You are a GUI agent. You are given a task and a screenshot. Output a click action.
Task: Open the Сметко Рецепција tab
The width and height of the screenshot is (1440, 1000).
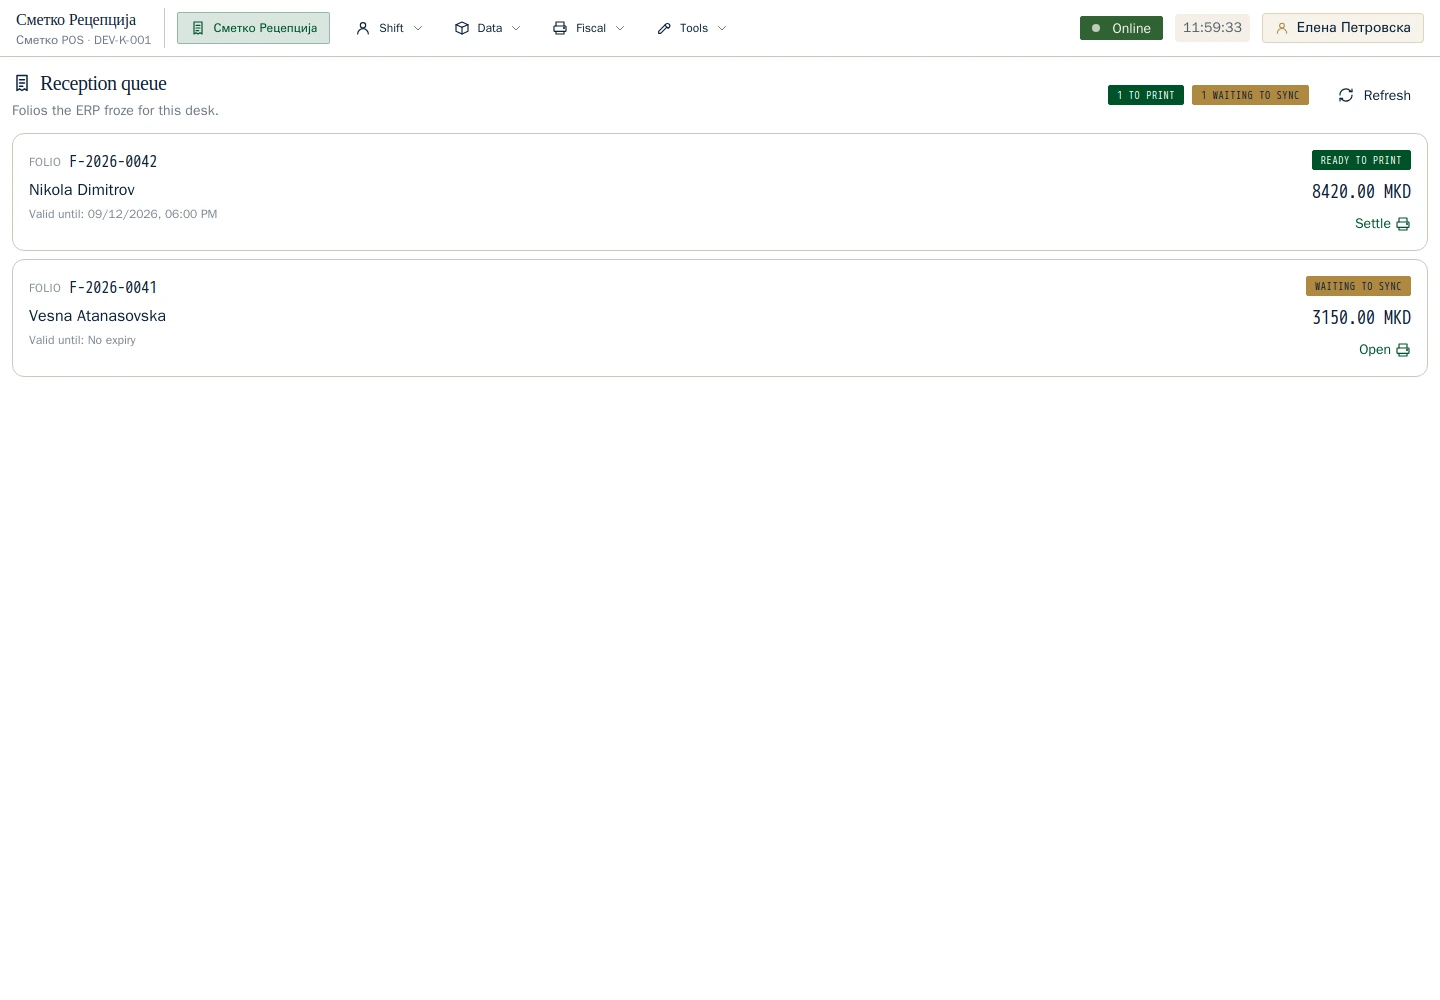click(253, 28)
